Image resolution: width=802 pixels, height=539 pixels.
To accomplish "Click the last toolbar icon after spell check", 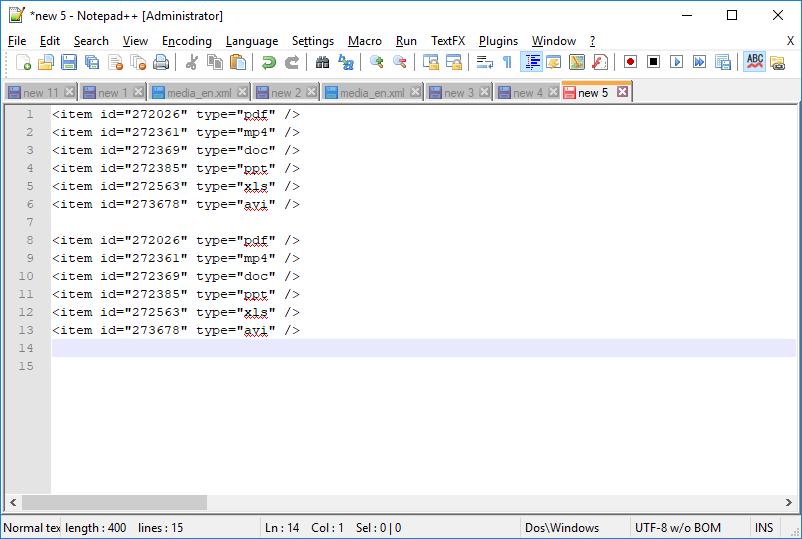I will point(777,62).
